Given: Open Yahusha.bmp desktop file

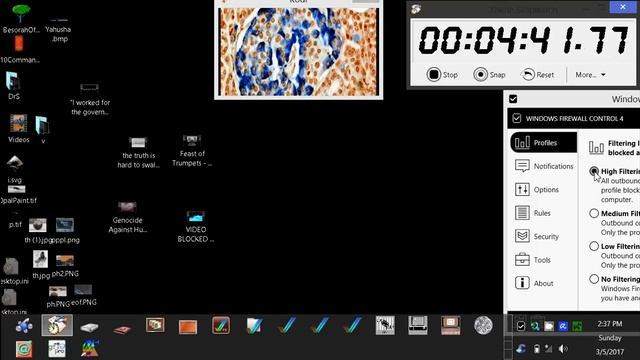Looking at the screenshot, I should (x=58, y=29).
